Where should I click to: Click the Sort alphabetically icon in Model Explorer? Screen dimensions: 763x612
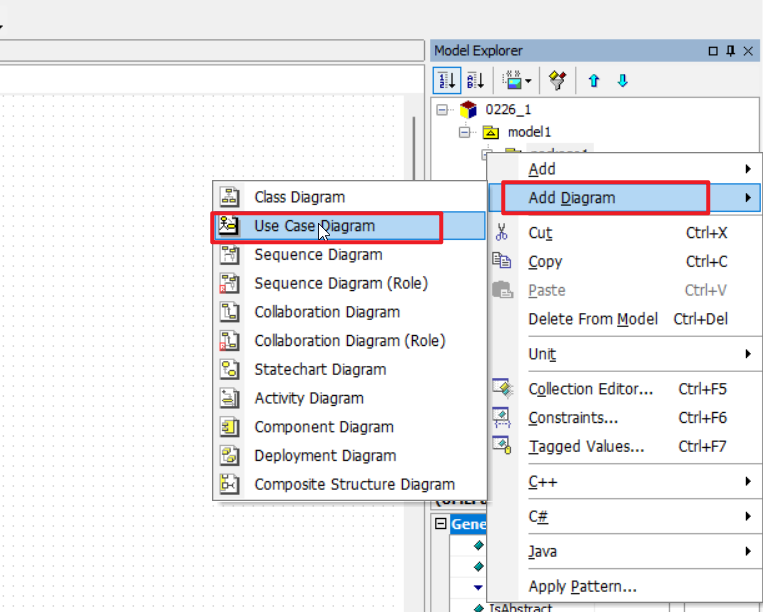tap(475, 80)
